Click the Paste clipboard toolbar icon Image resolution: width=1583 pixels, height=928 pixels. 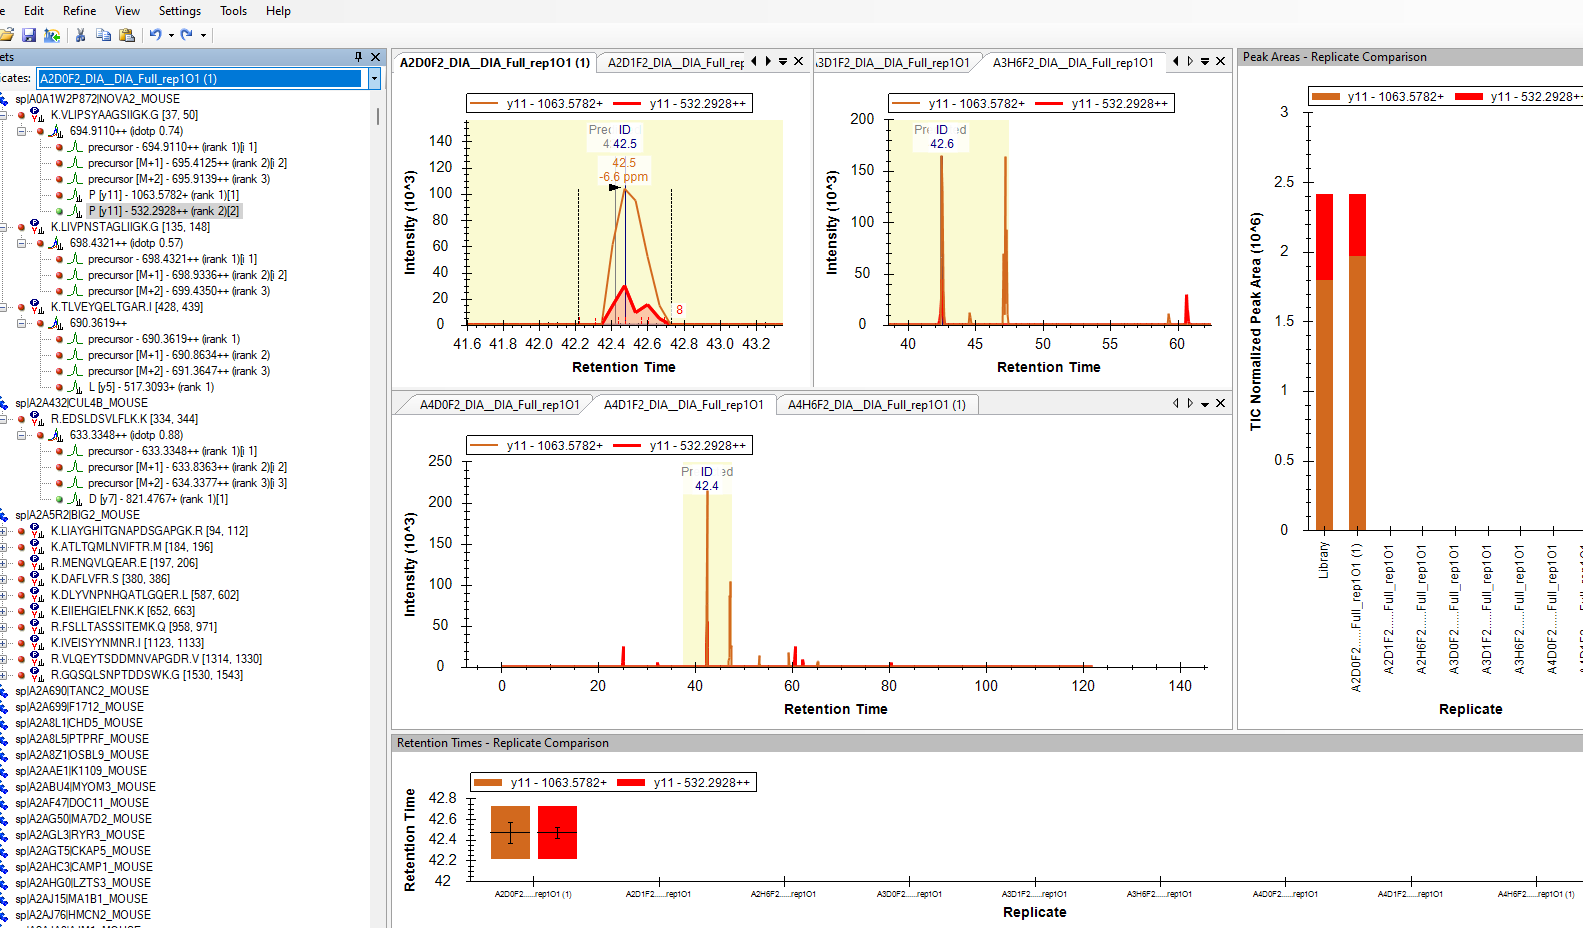point(127,35)
